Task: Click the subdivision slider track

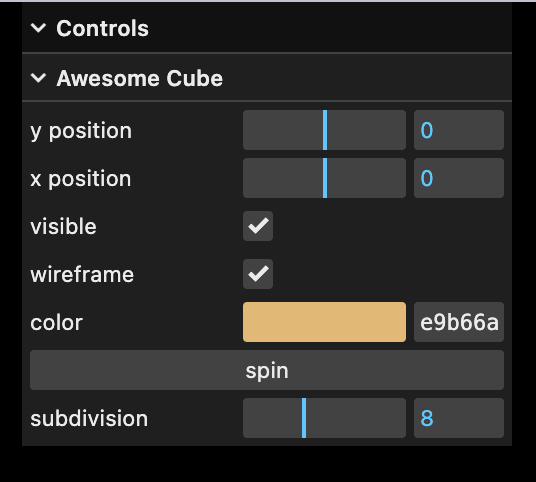Action: (x=324, y=418)
